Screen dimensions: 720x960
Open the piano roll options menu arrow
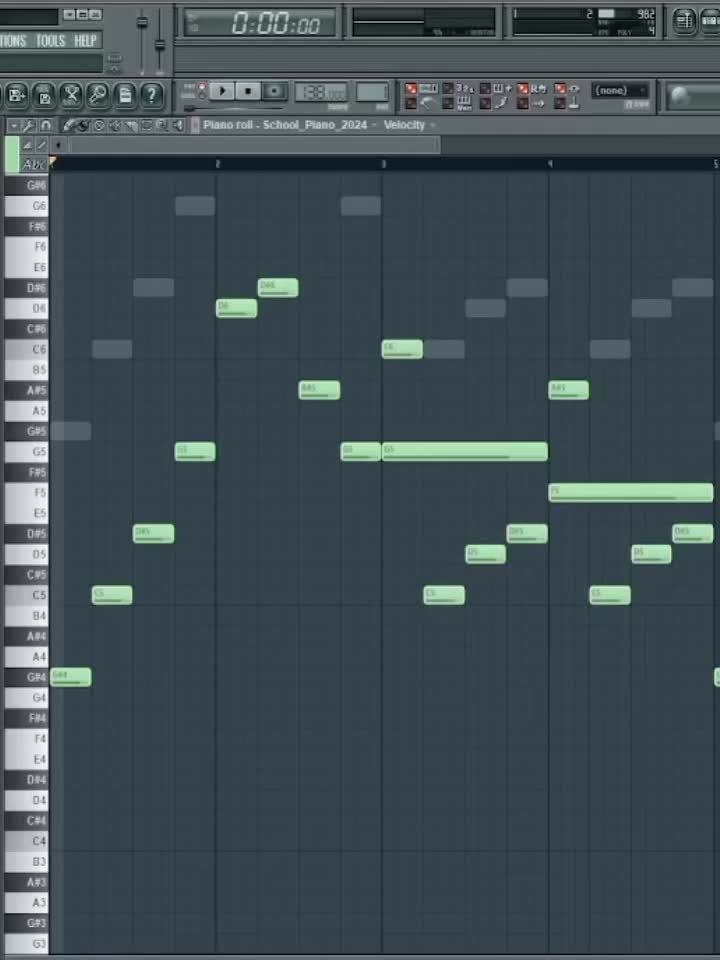(13, 126)
